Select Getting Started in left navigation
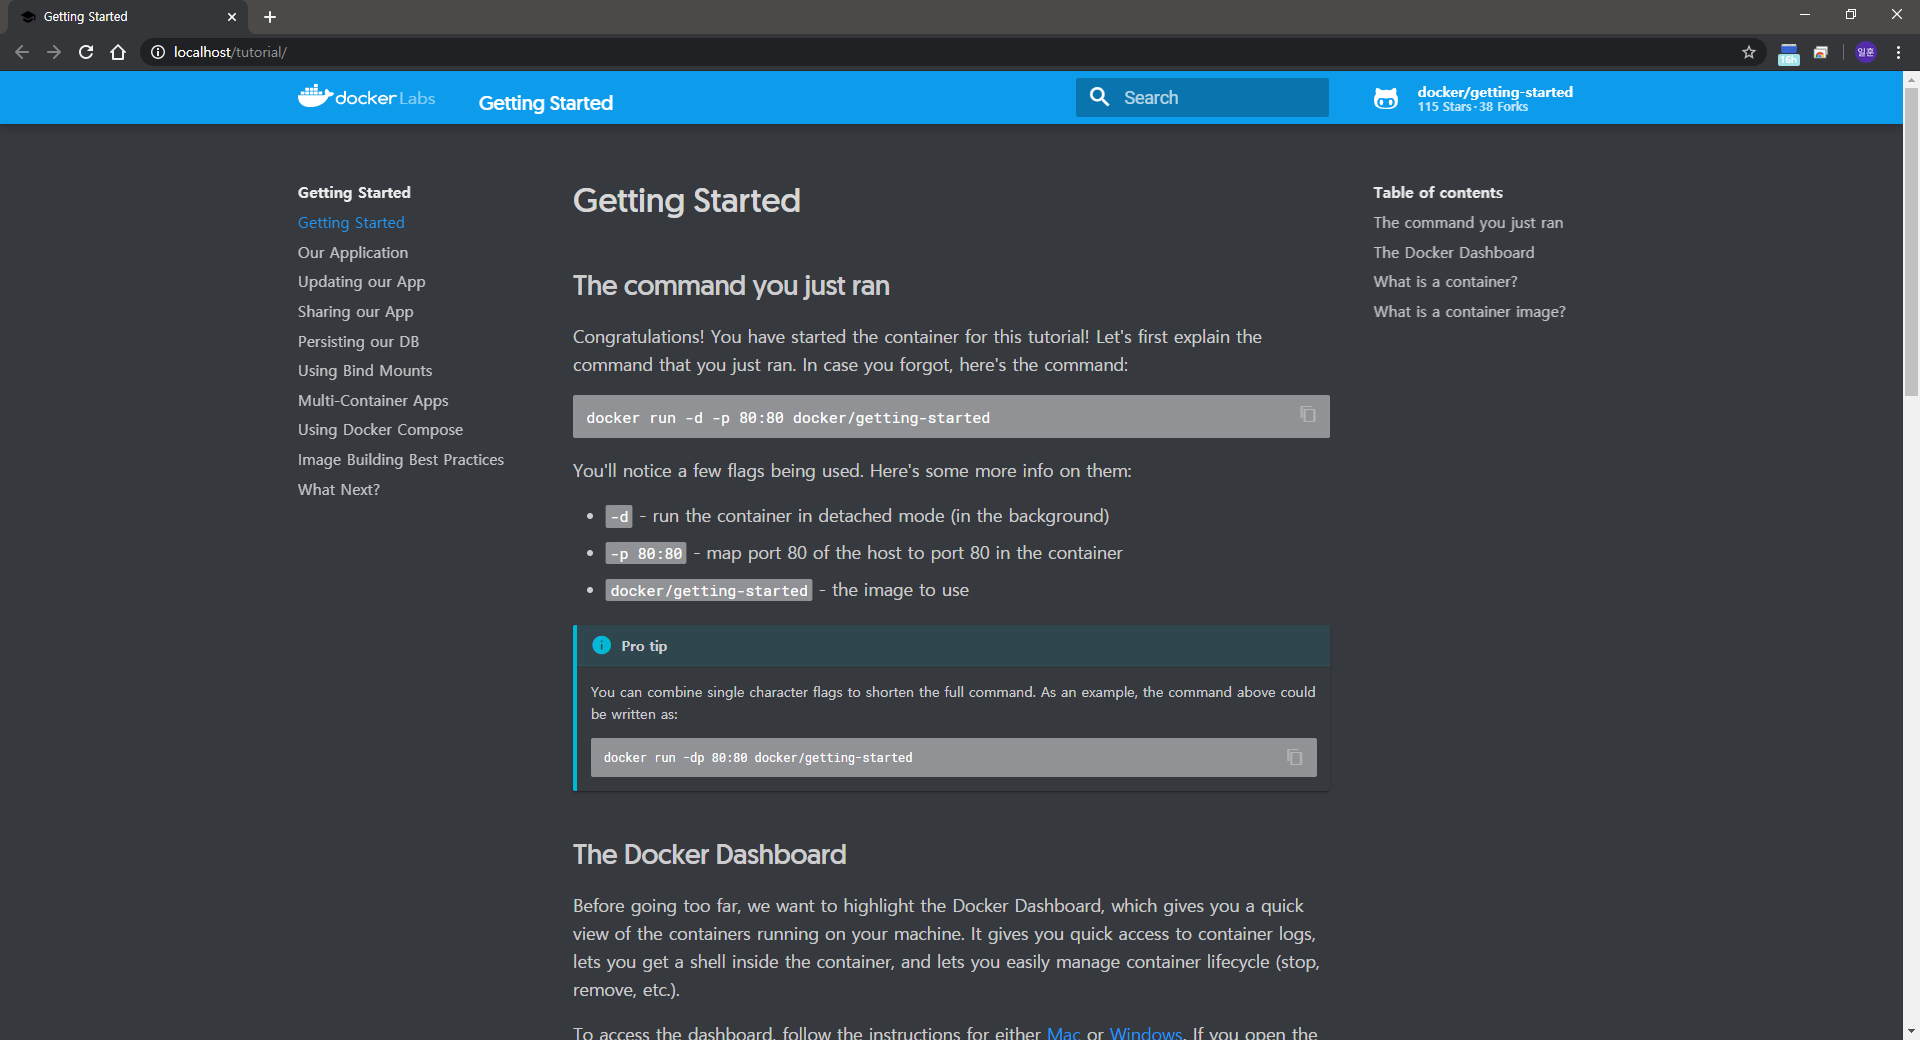The height and width of the screenshot is (1040, 1920). 351,222
